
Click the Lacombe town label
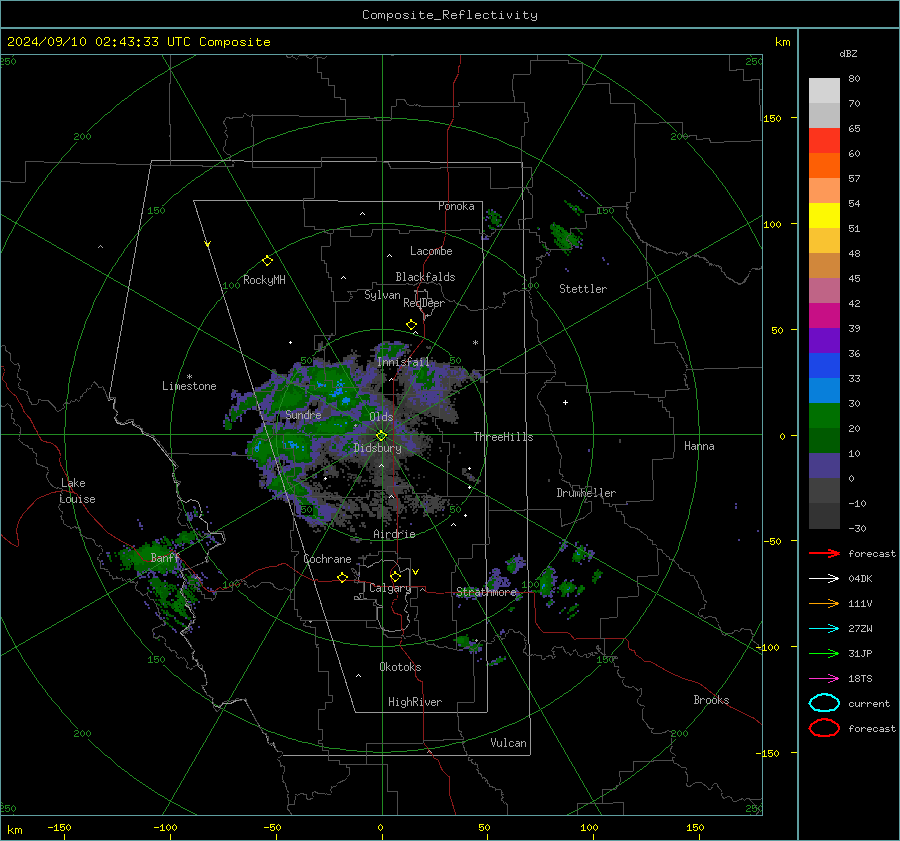point(431,251)
